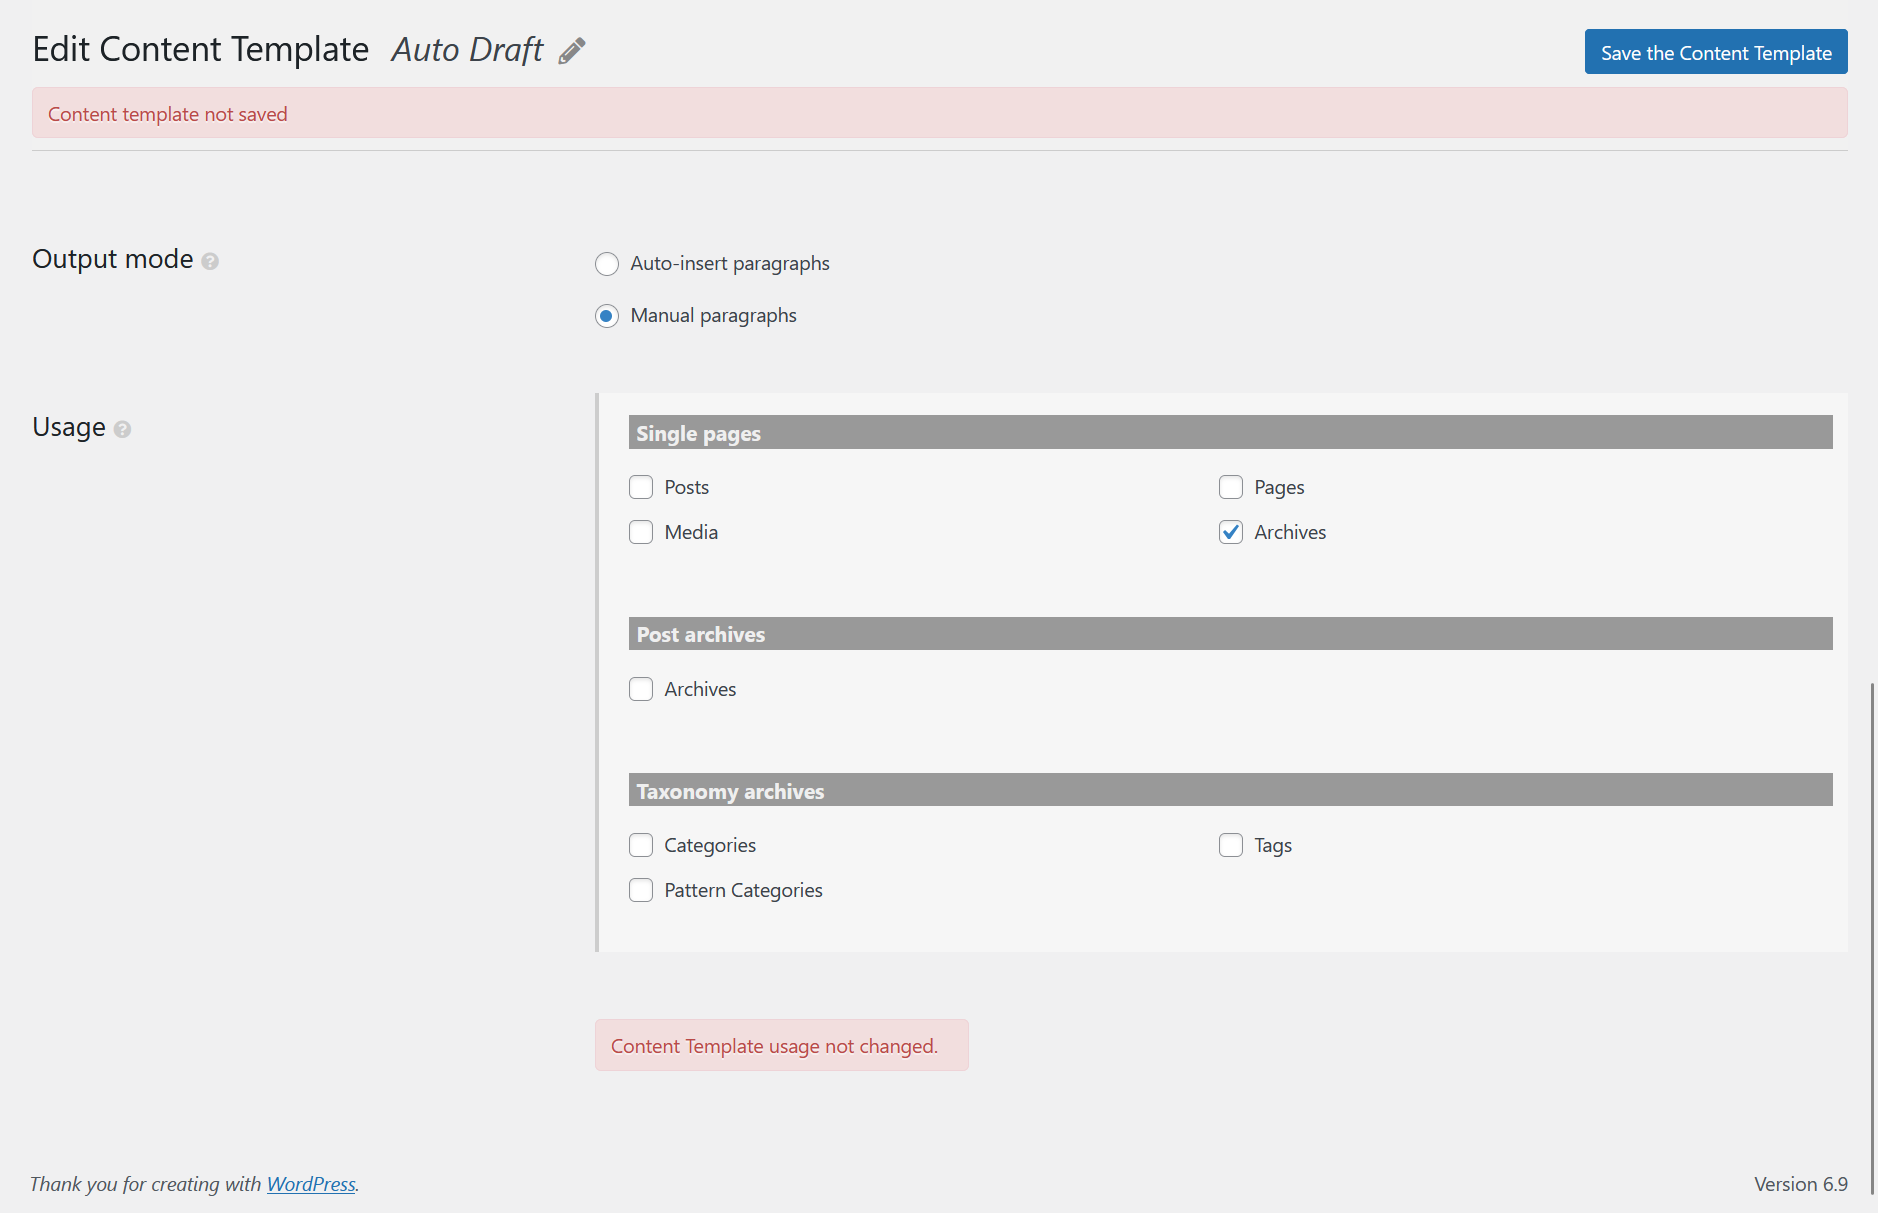Viewport: 1878px width, 1213px height.
Task: Click the pencil icon to edit title
Action: click(x=572, y=51)
